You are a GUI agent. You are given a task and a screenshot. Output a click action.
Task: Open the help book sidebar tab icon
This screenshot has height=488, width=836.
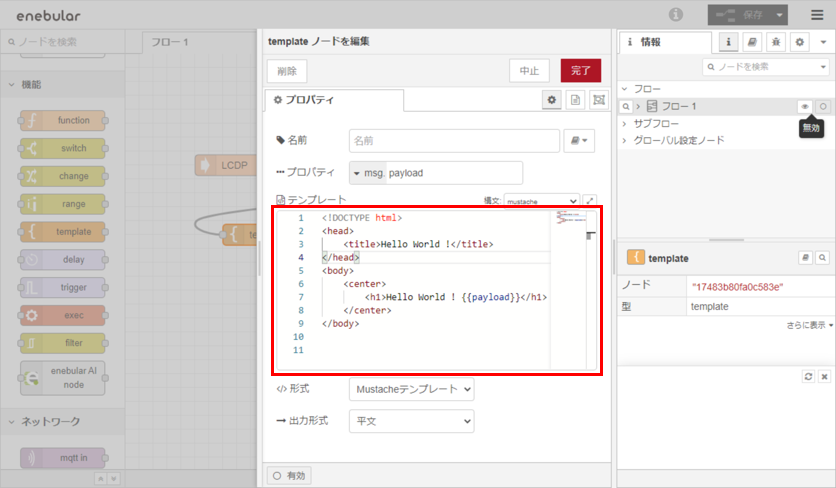coord(752,42)
